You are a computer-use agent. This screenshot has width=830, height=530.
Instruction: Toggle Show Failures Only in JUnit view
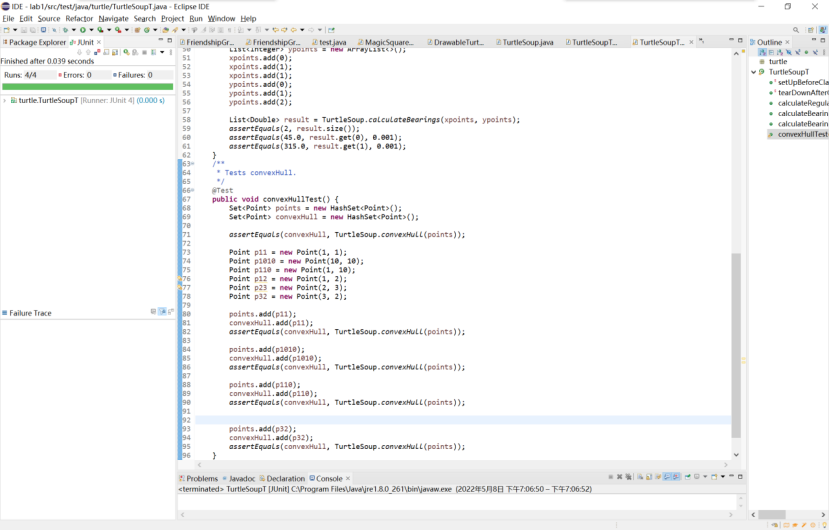pos(97,52)
